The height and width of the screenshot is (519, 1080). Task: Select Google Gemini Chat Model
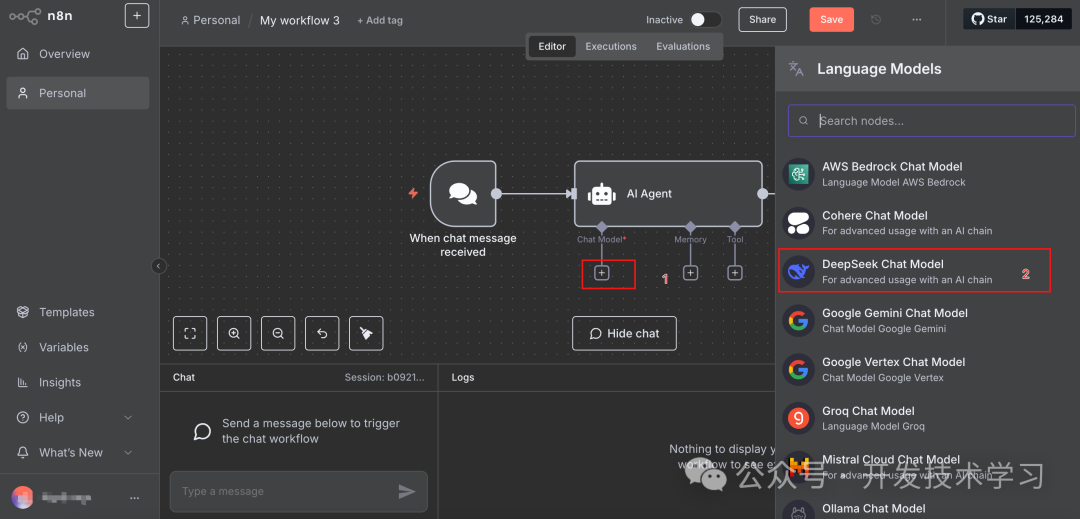(x=927, y=320)
